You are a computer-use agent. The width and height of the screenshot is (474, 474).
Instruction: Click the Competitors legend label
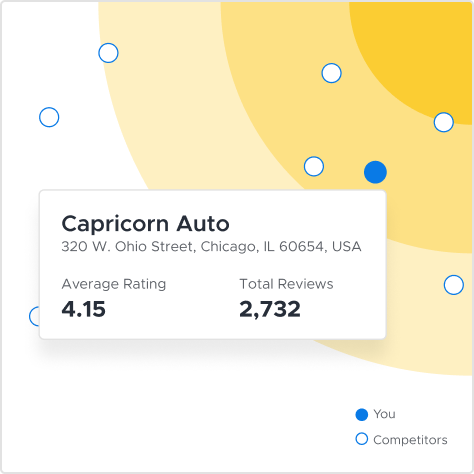[410, 440]
